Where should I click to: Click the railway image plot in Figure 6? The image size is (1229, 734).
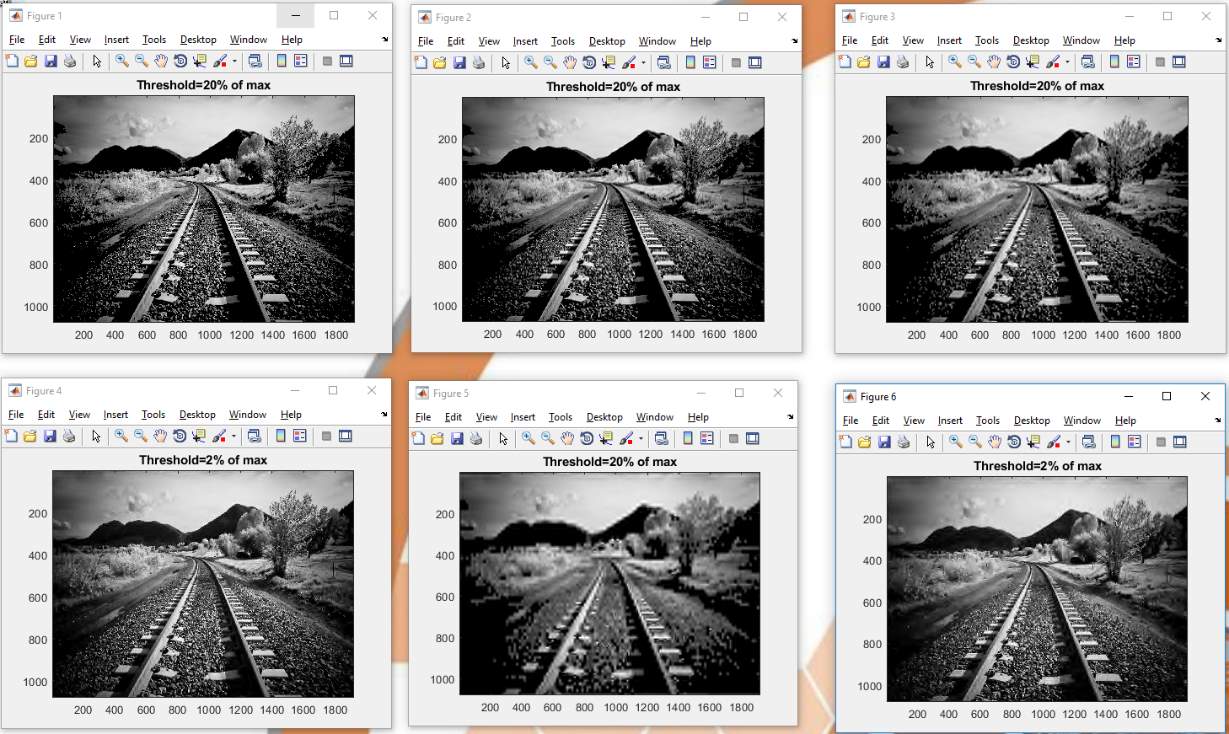1037,589
